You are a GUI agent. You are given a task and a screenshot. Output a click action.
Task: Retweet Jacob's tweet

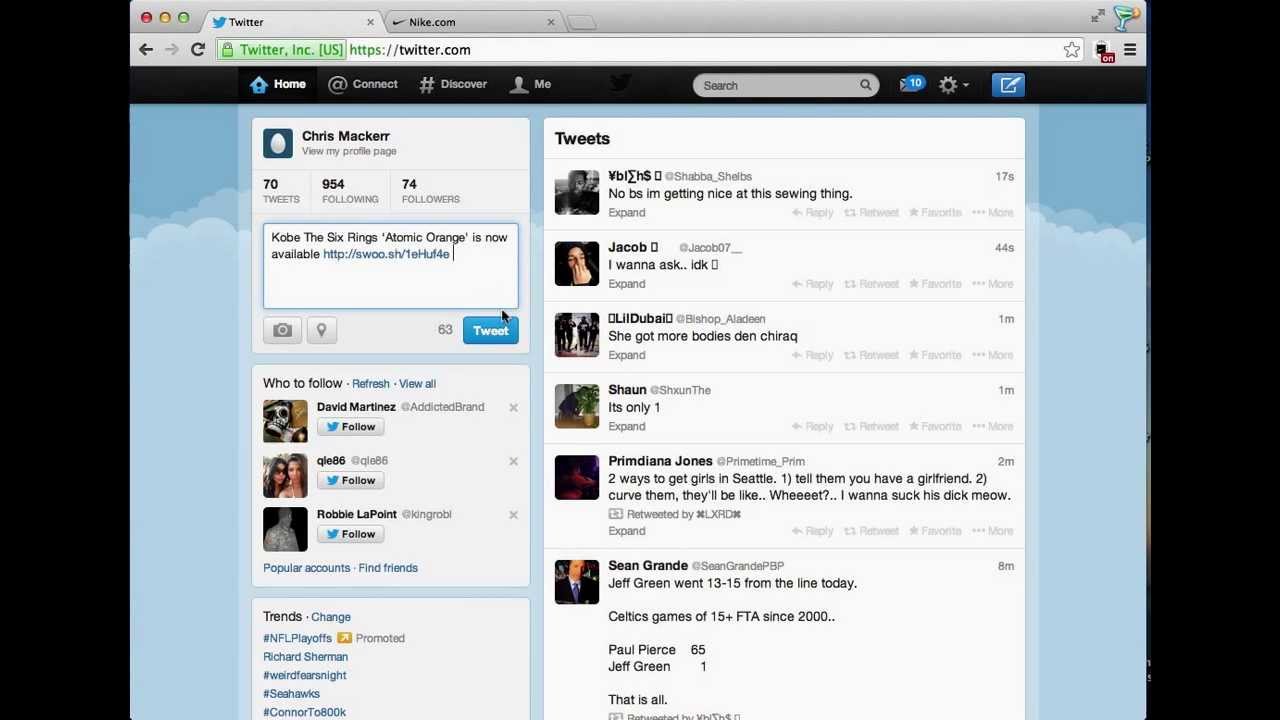point(872,284)
